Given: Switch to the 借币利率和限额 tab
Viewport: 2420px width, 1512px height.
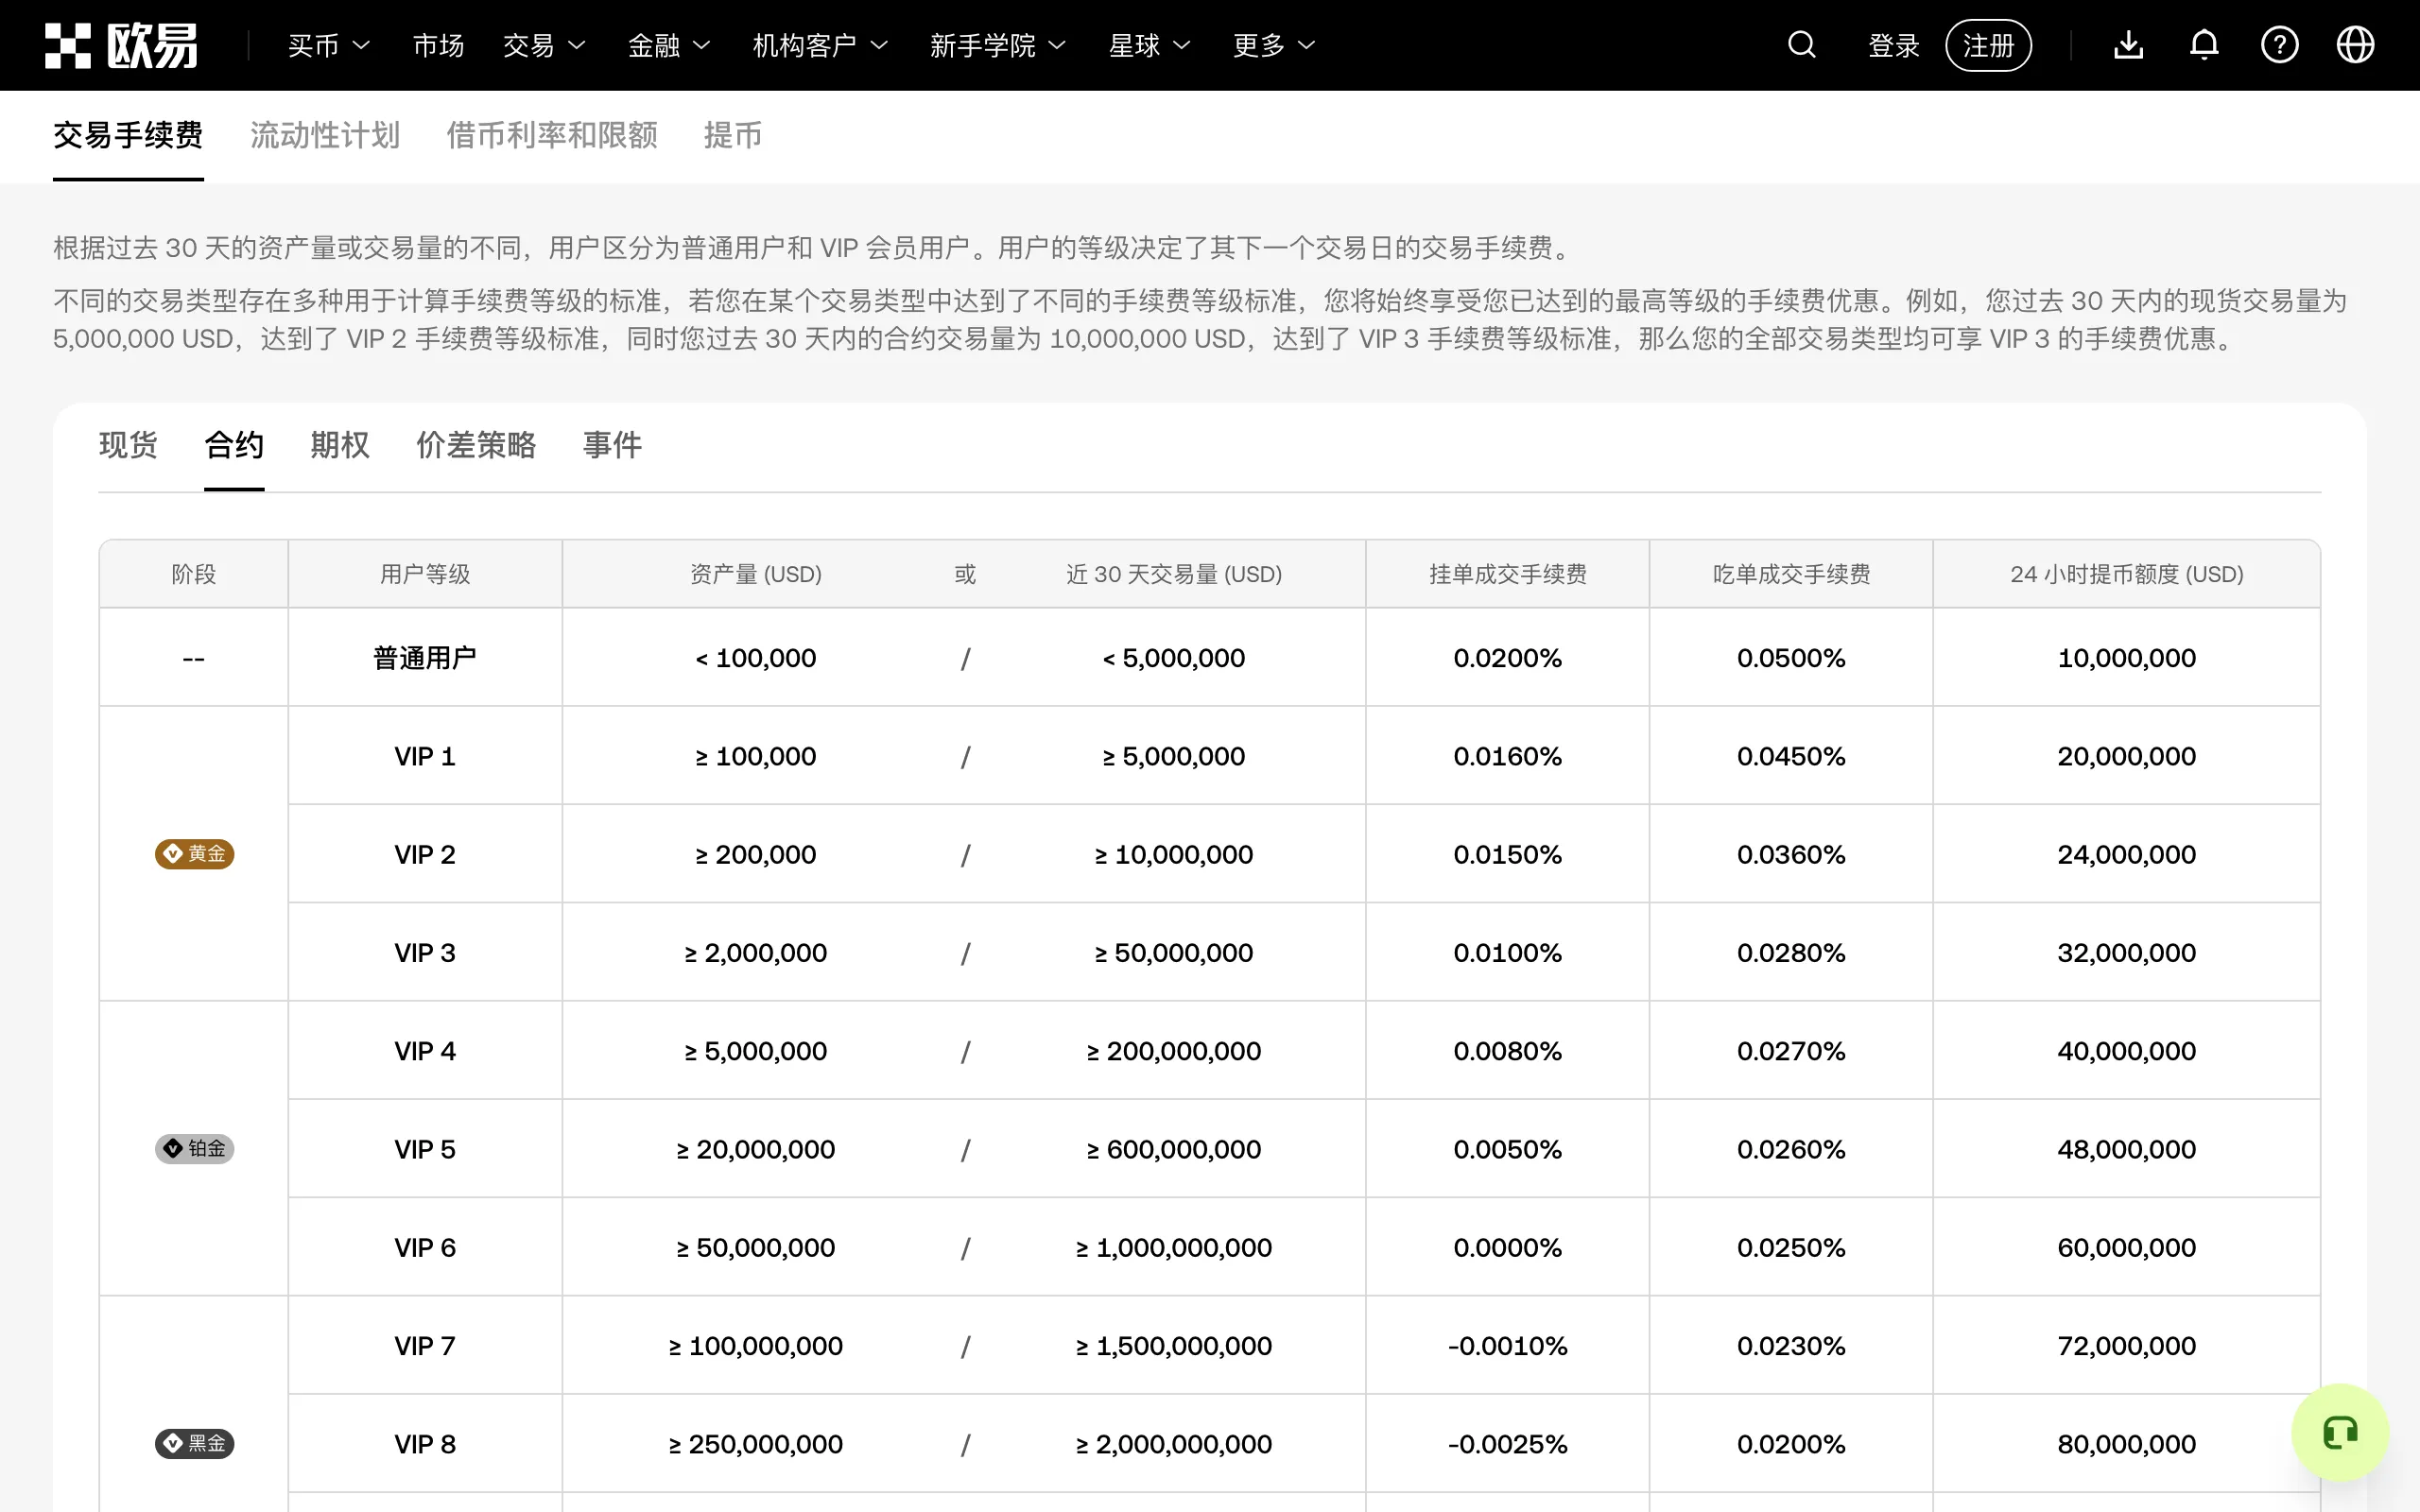Looking at the screenshot, I should point(552,135).
